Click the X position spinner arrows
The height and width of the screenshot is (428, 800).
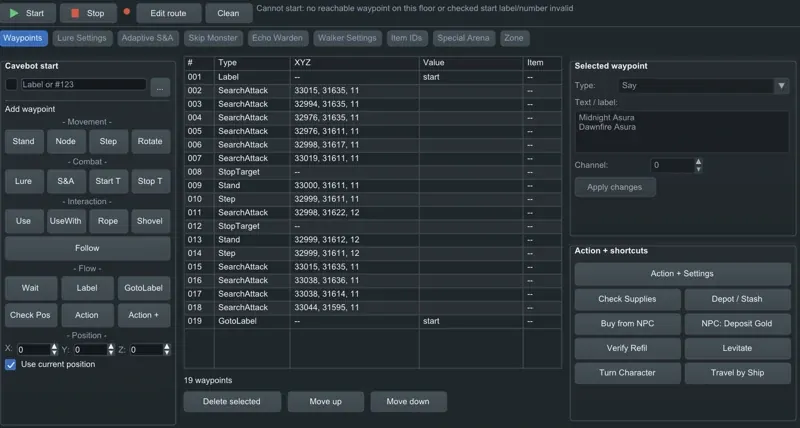[54, 349]
